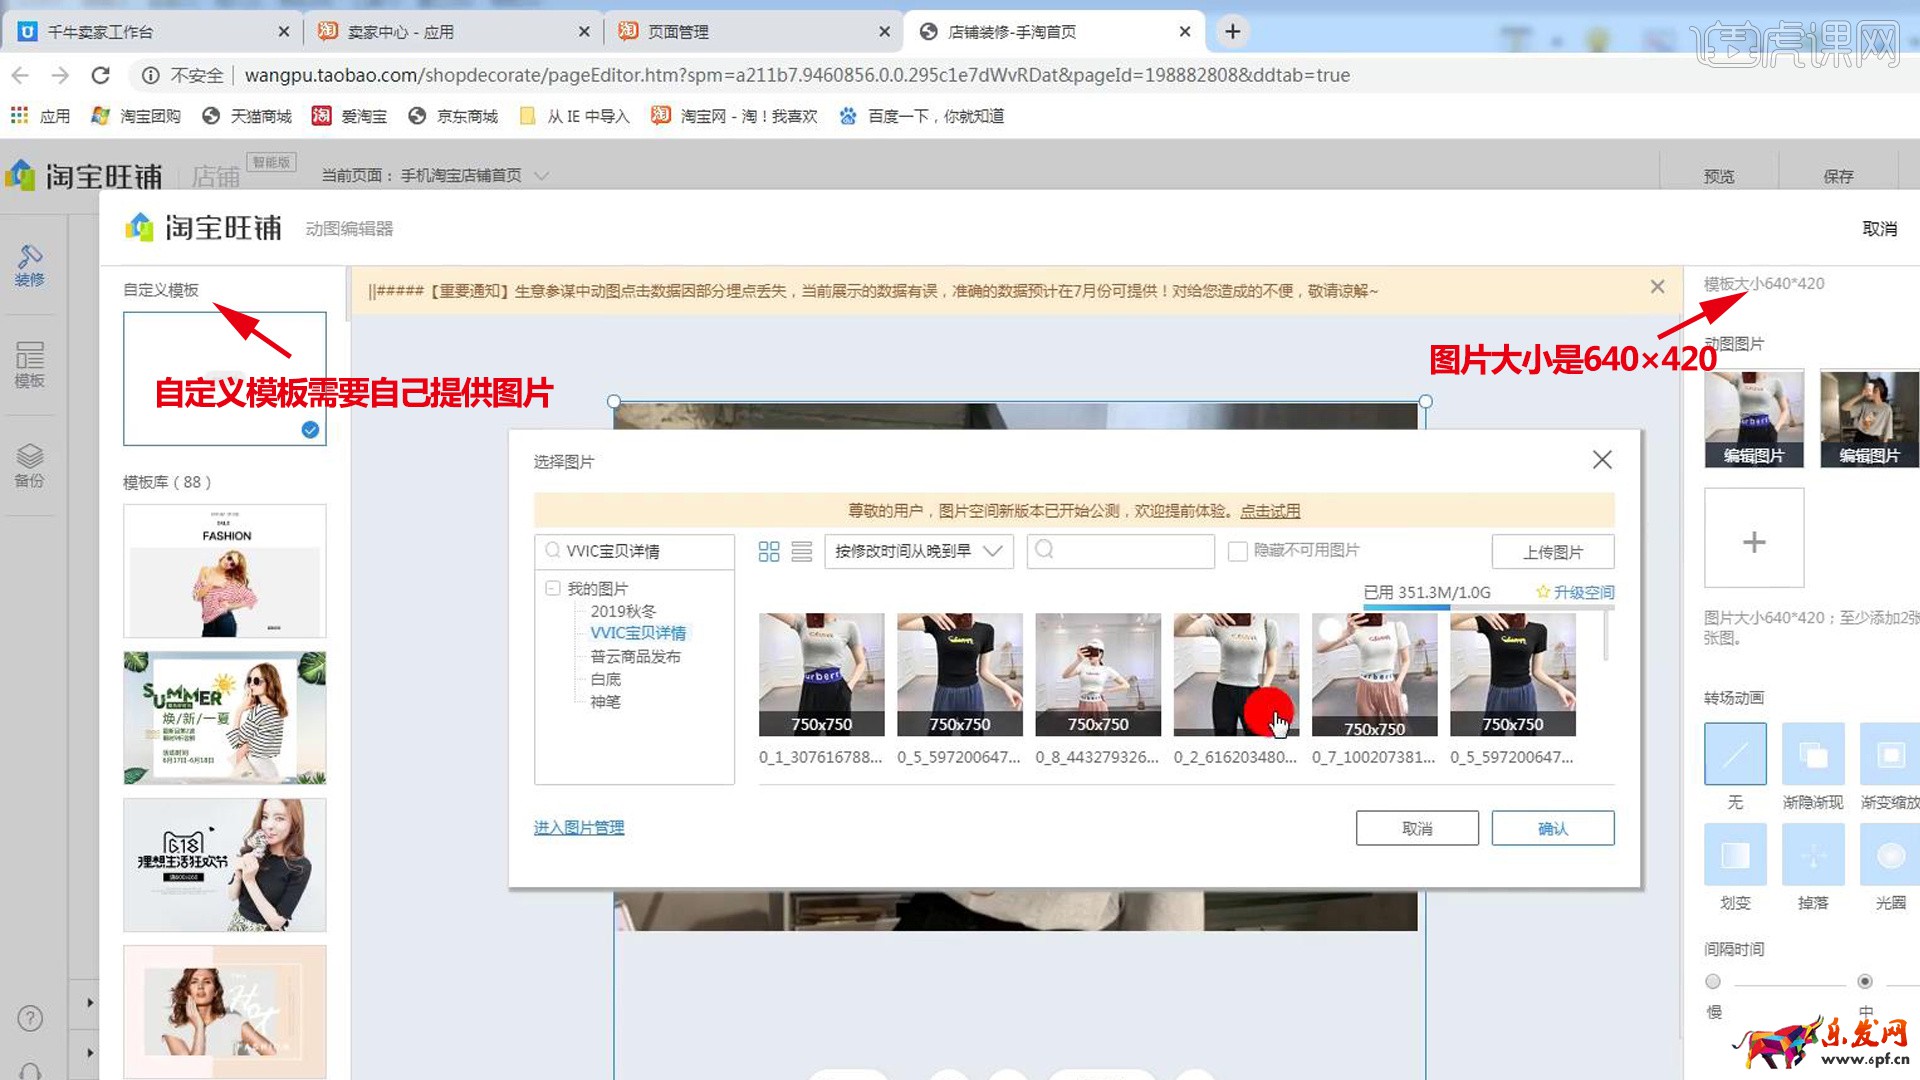Click the 上传图片 upload button
This screenshot has height=1080, width=1920.
click(x=1552, y=552)
